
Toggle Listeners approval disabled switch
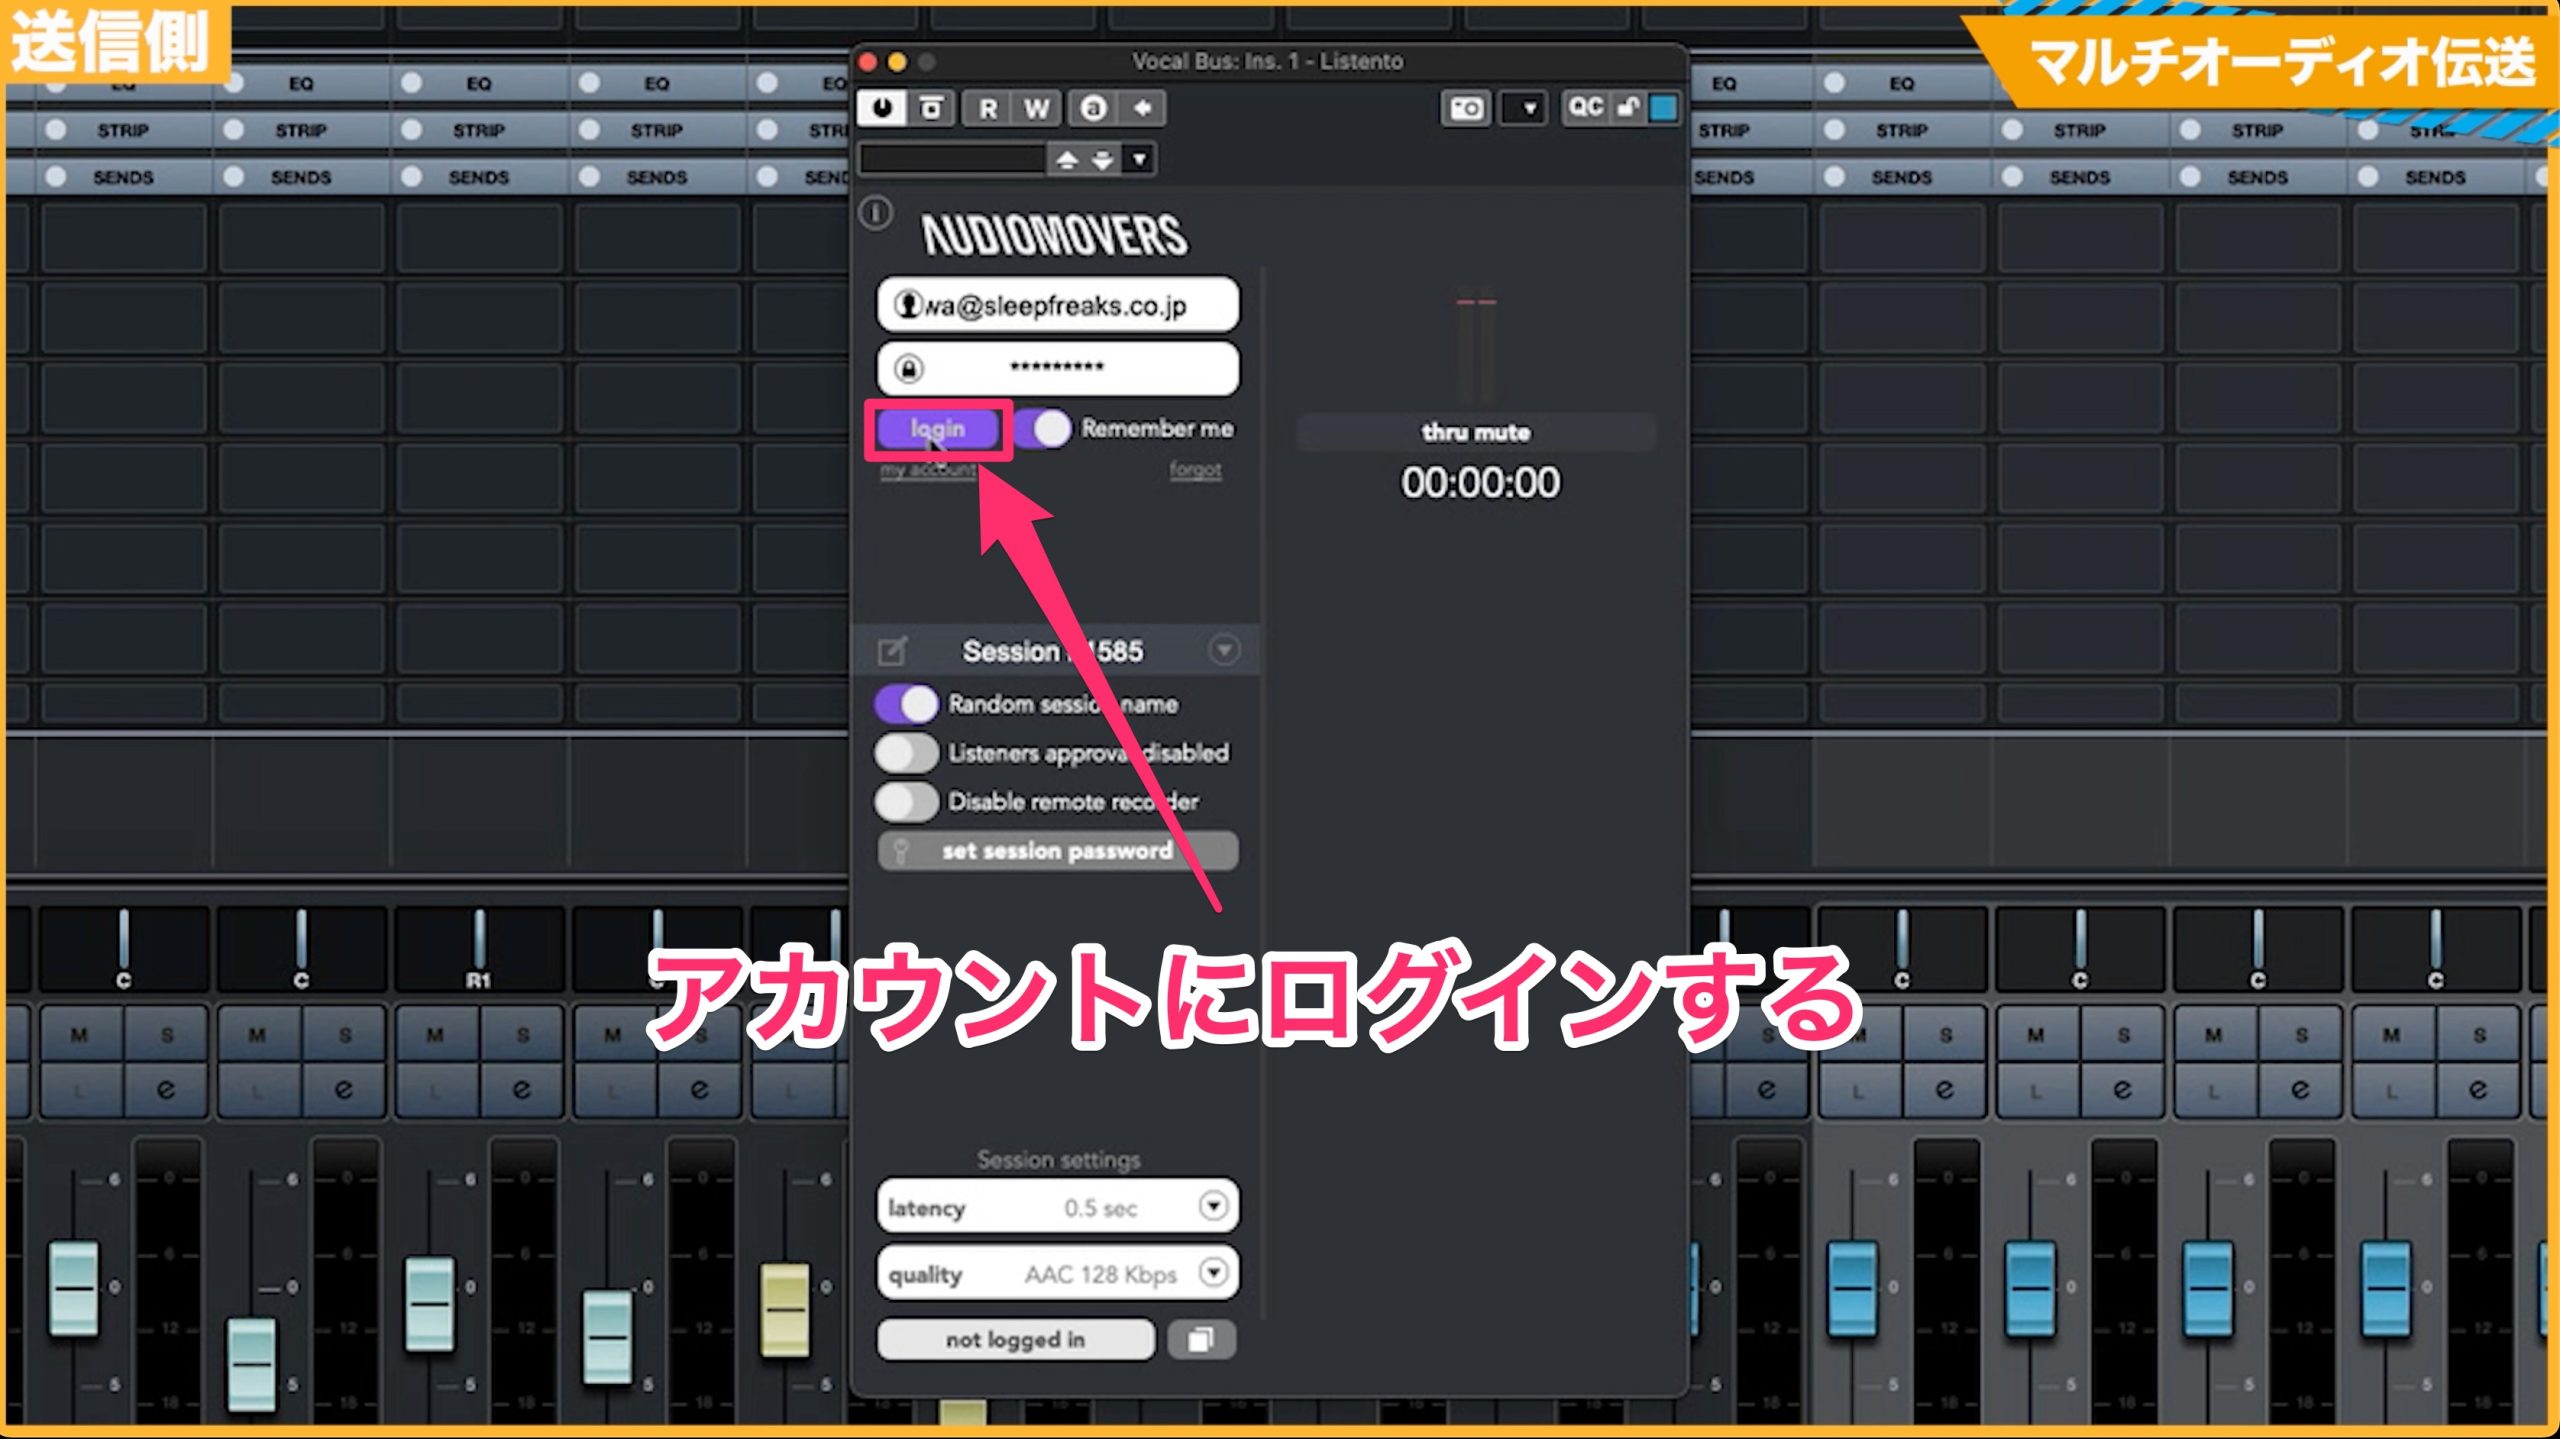point(906,753)
